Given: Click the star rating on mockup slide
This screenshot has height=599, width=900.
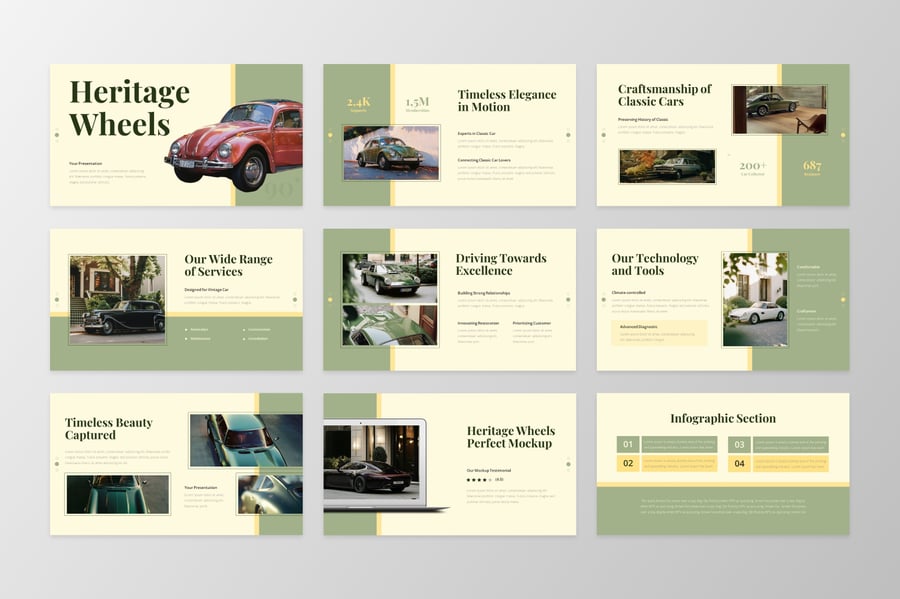Looking at the screenshot, I should click(479, 480).
